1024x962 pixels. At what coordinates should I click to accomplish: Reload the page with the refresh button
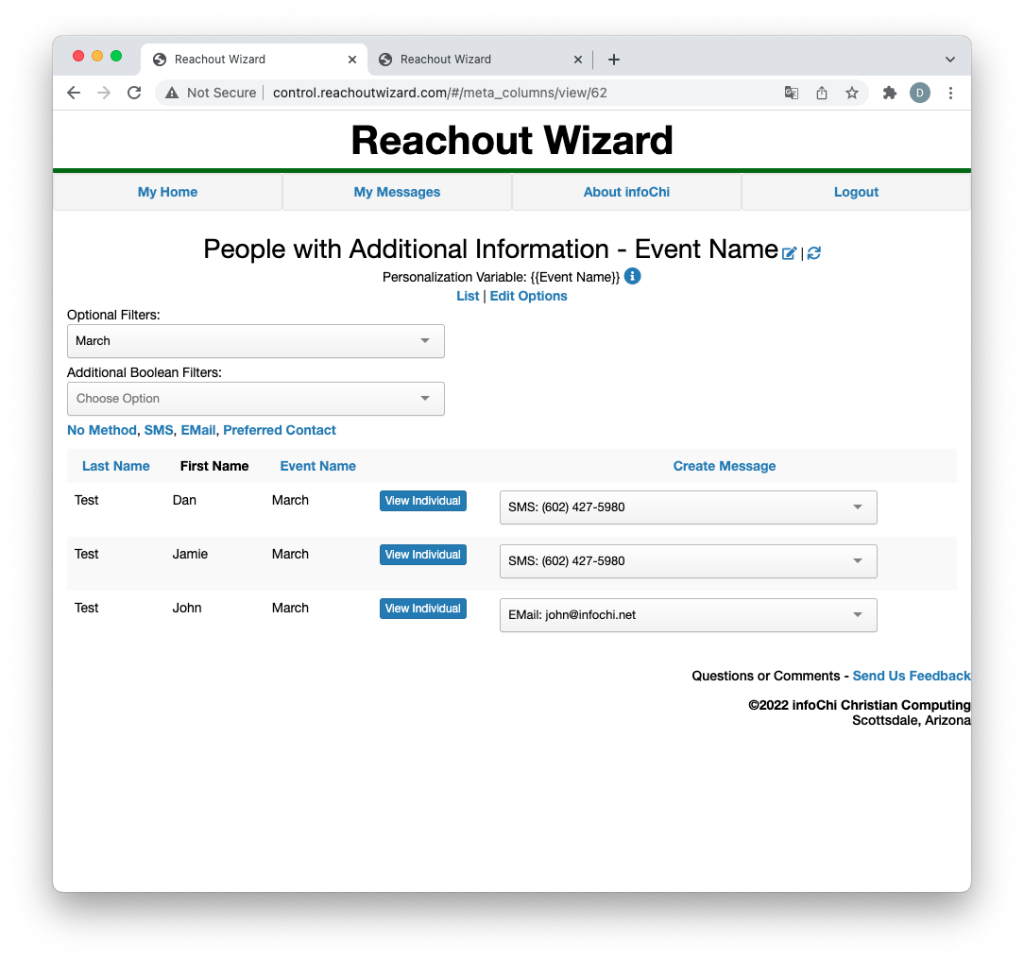pyautogui.click(x=134, y=93)
